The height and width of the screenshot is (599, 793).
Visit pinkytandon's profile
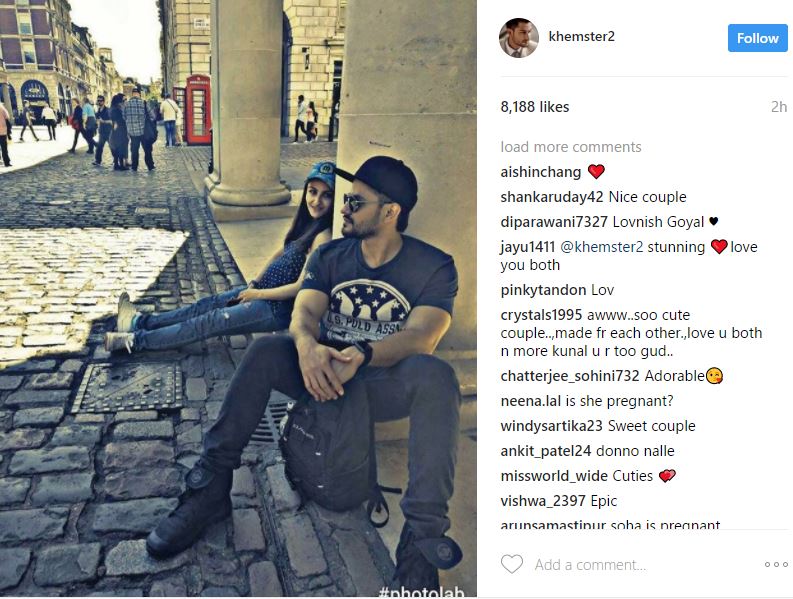543,290
